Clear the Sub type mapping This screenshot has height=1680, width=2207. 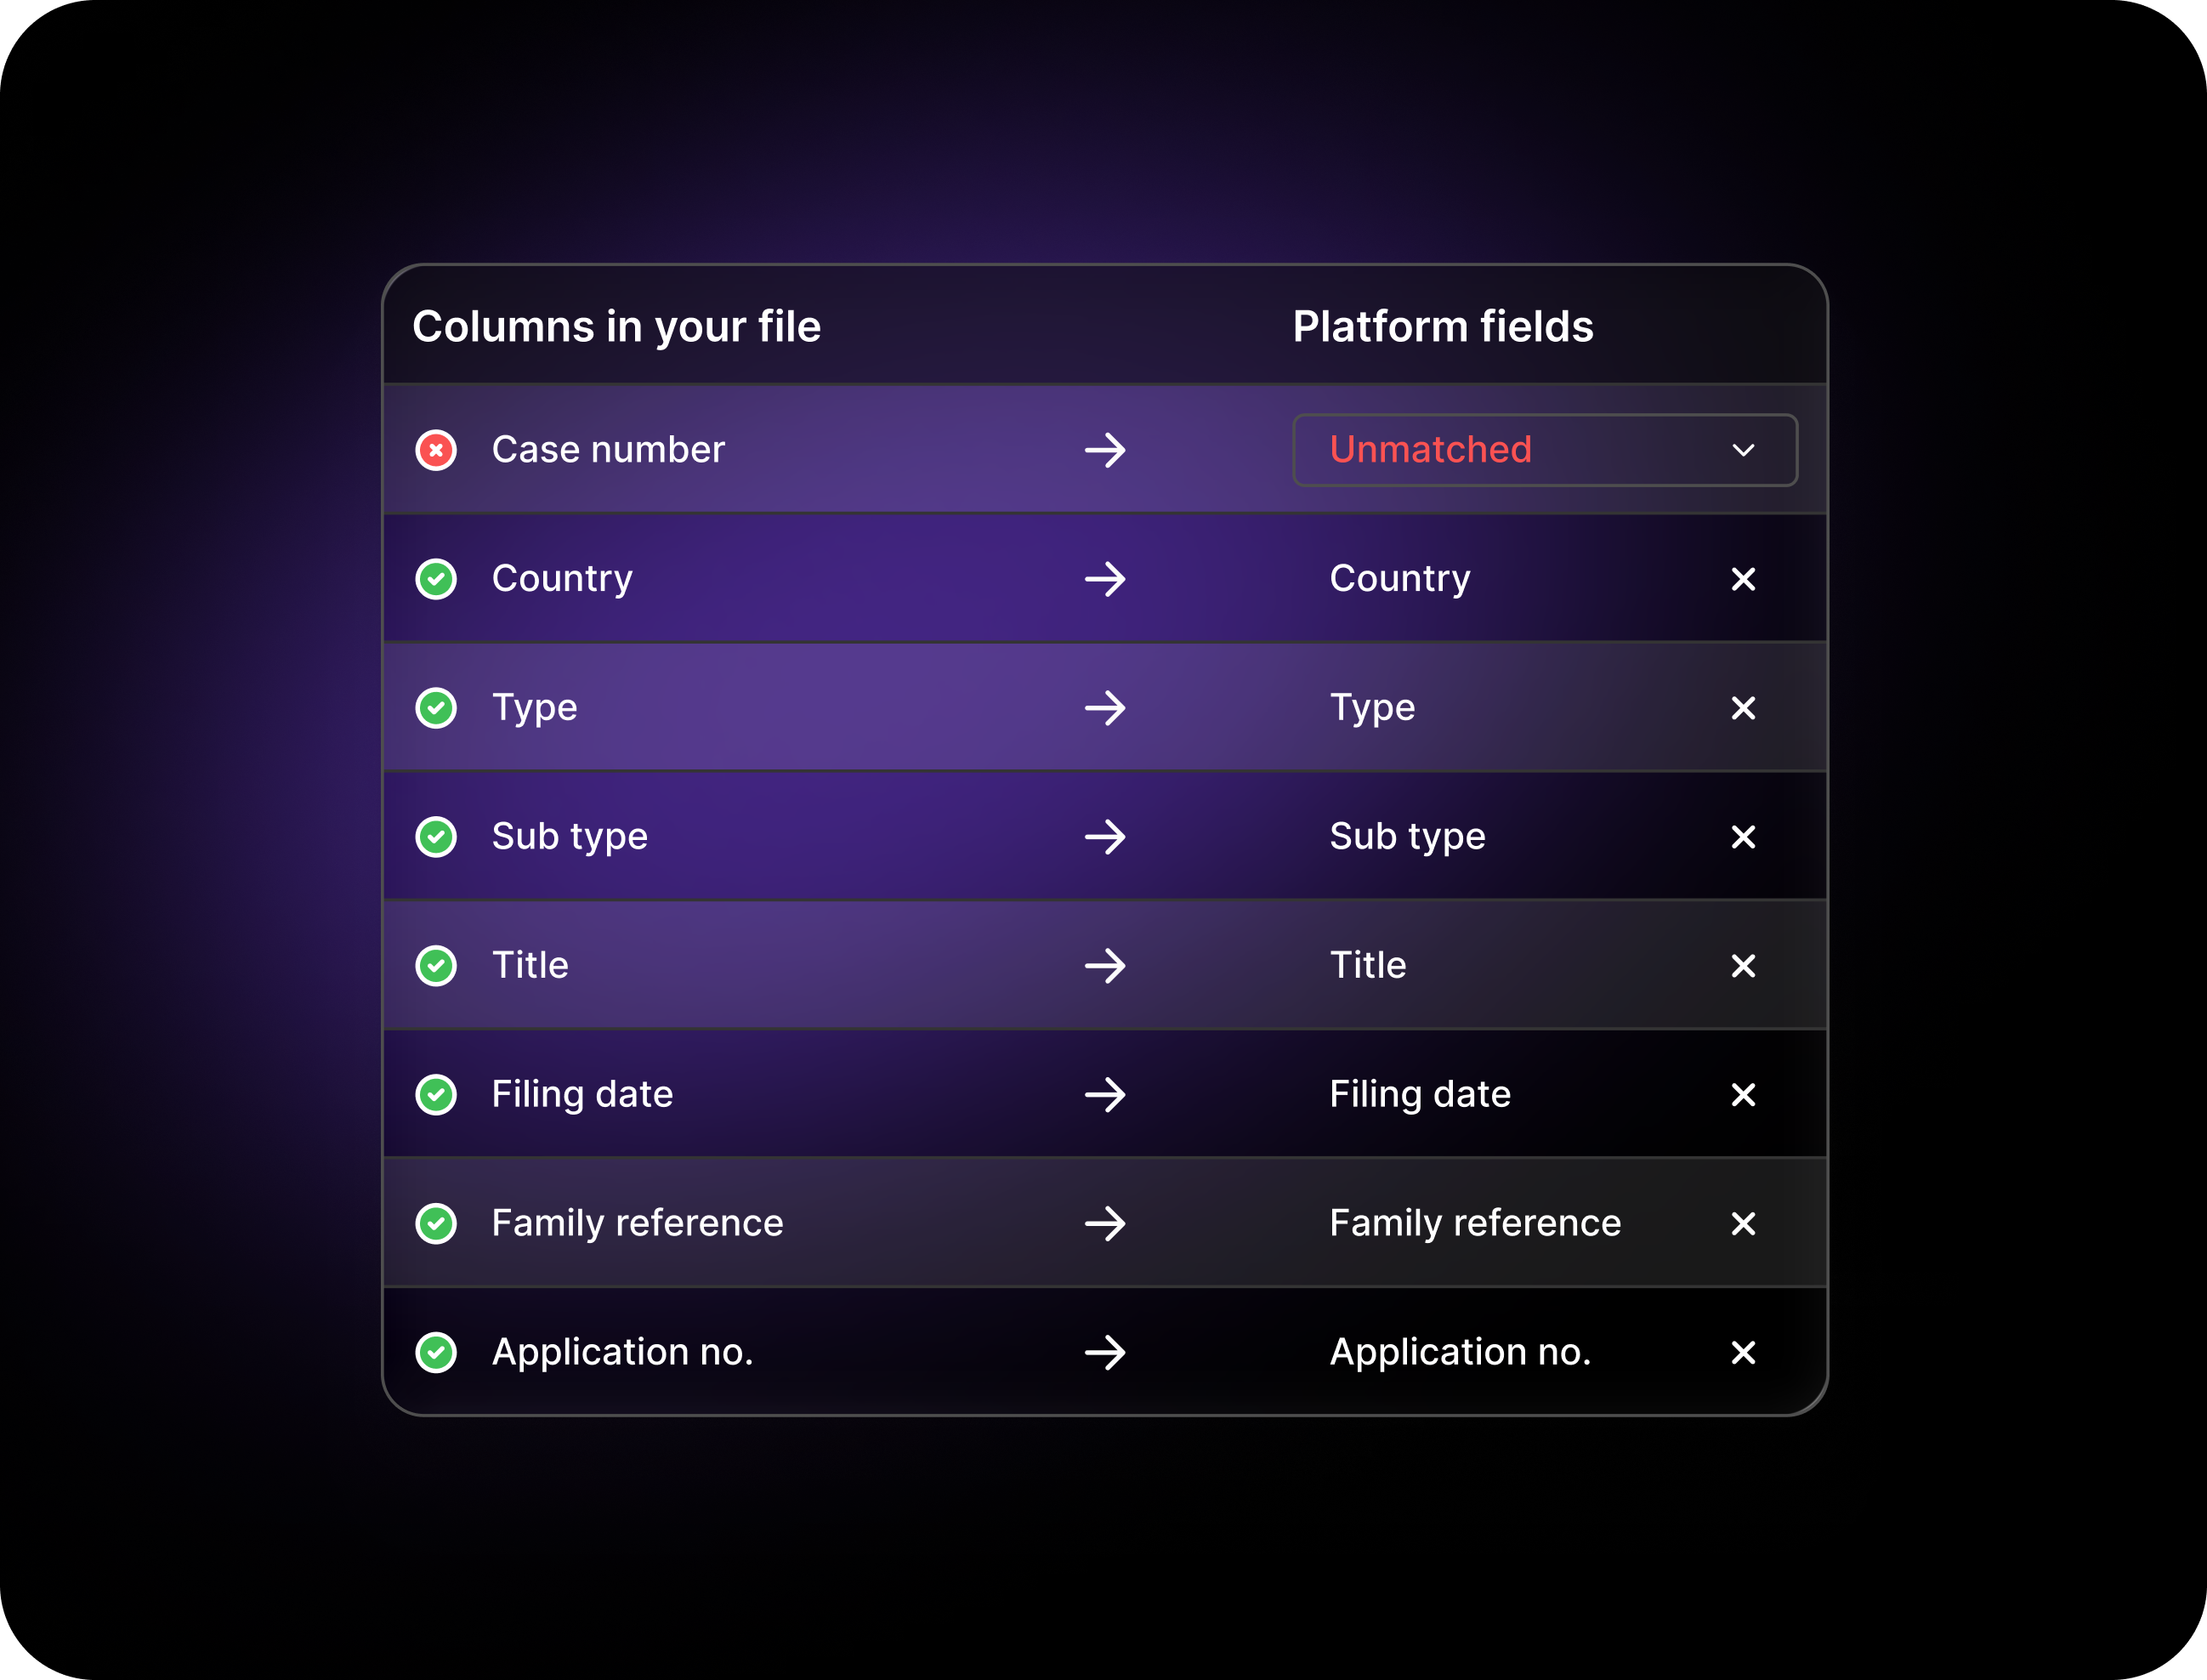[x=1743, y=837]
